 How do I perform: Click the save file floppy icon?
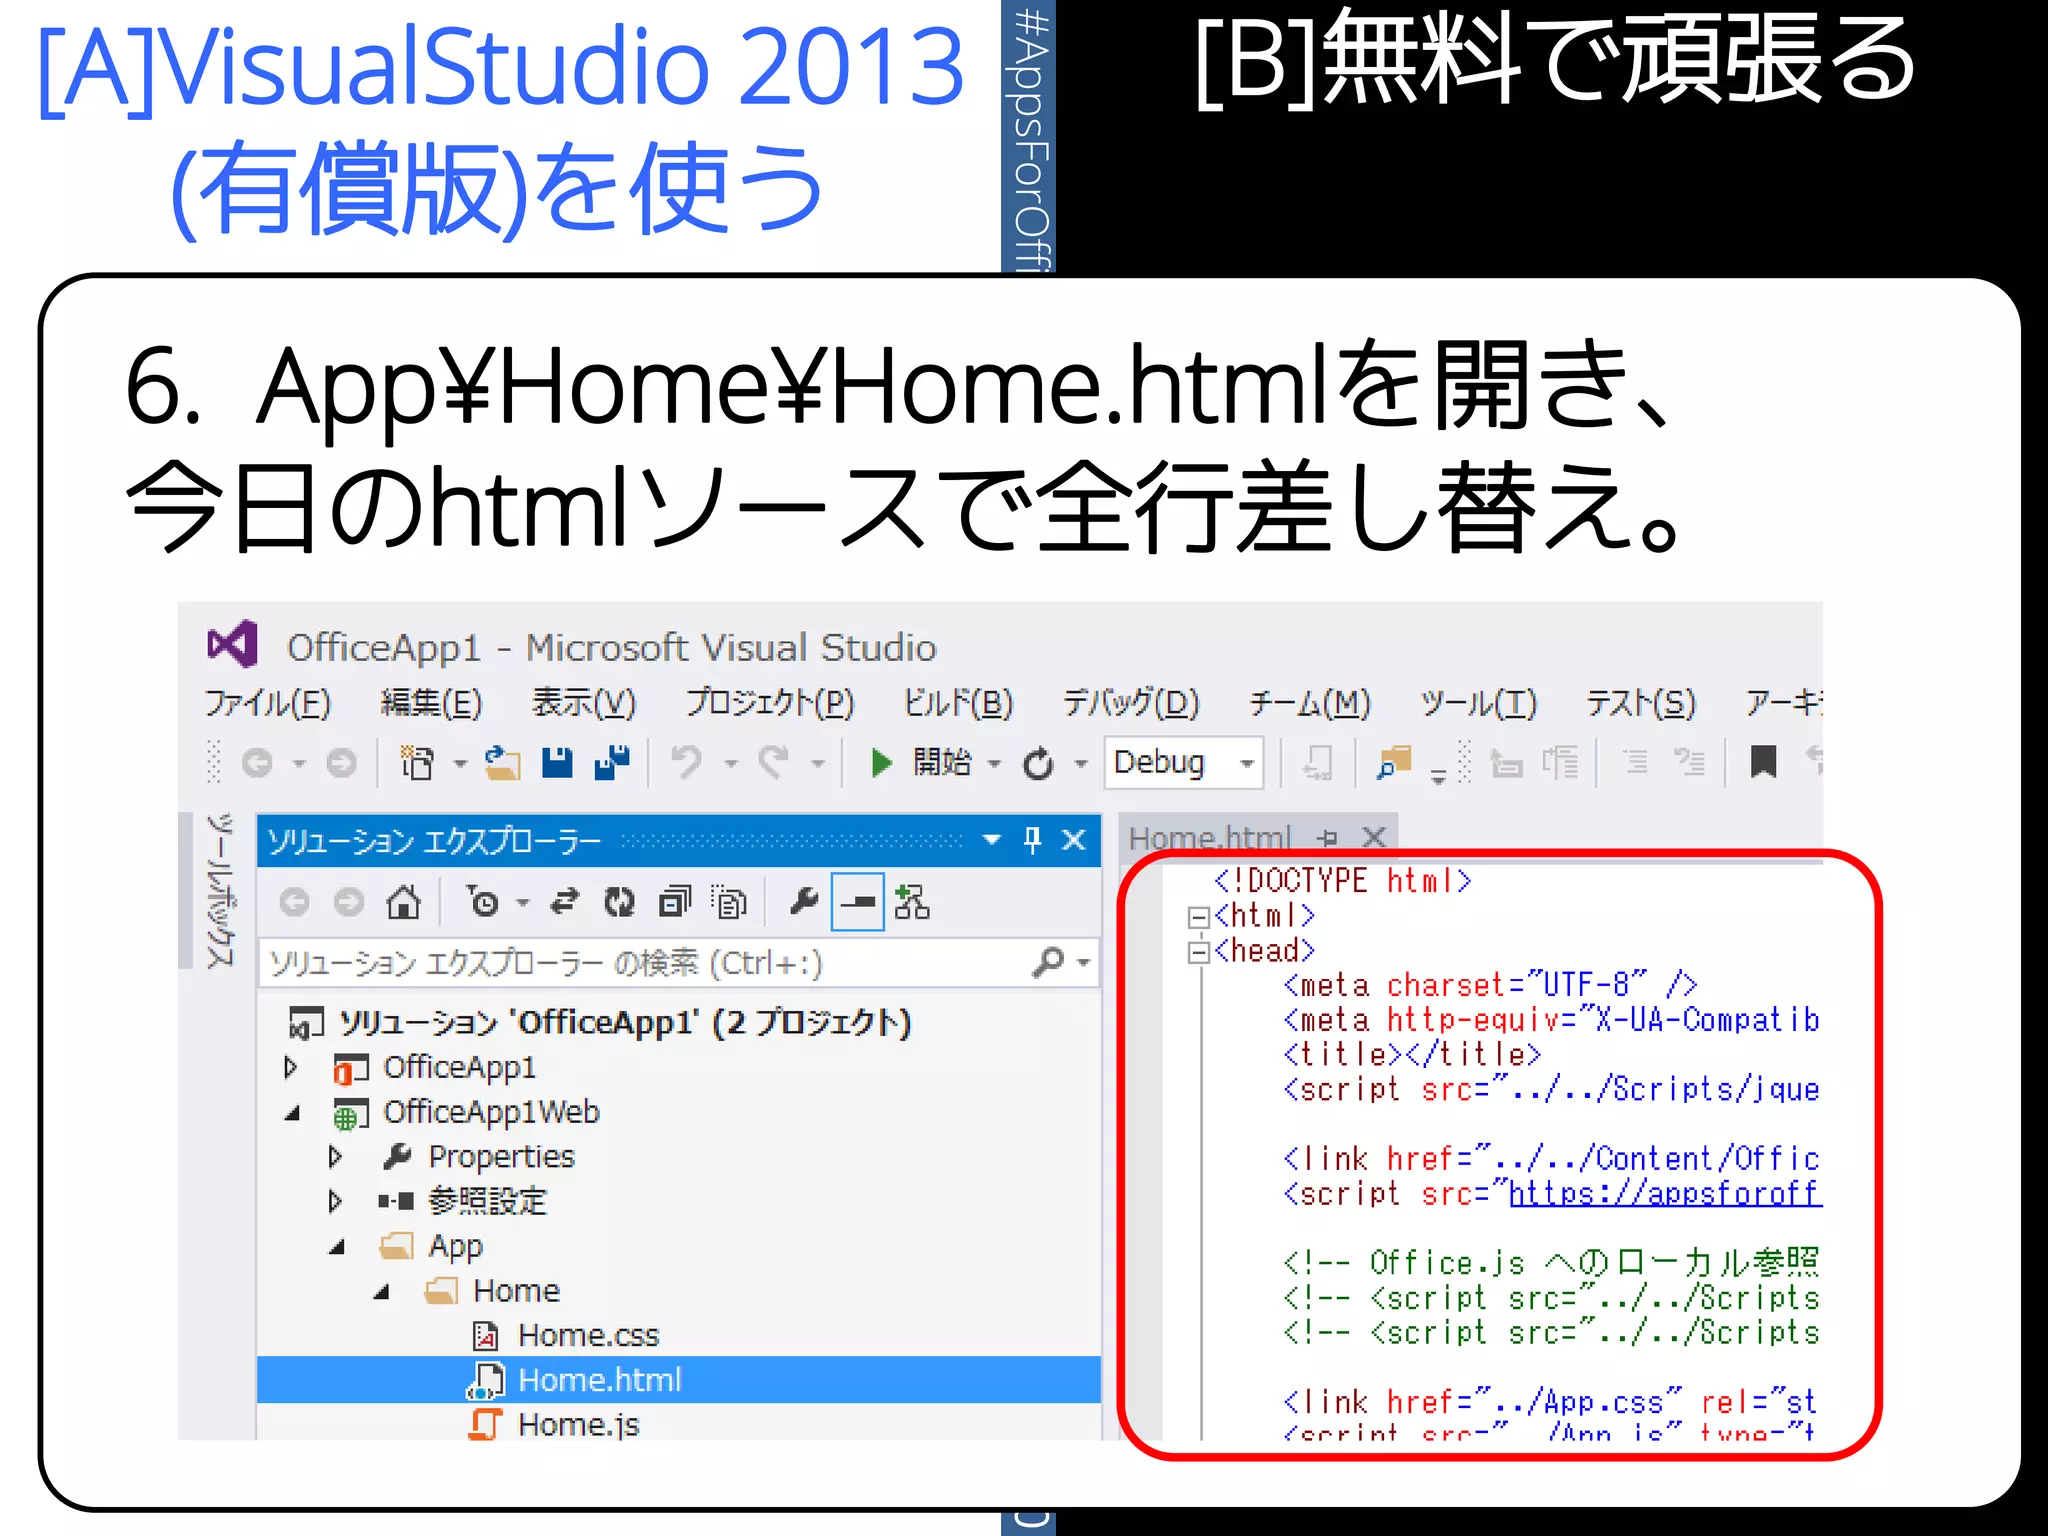coord(557,763)
